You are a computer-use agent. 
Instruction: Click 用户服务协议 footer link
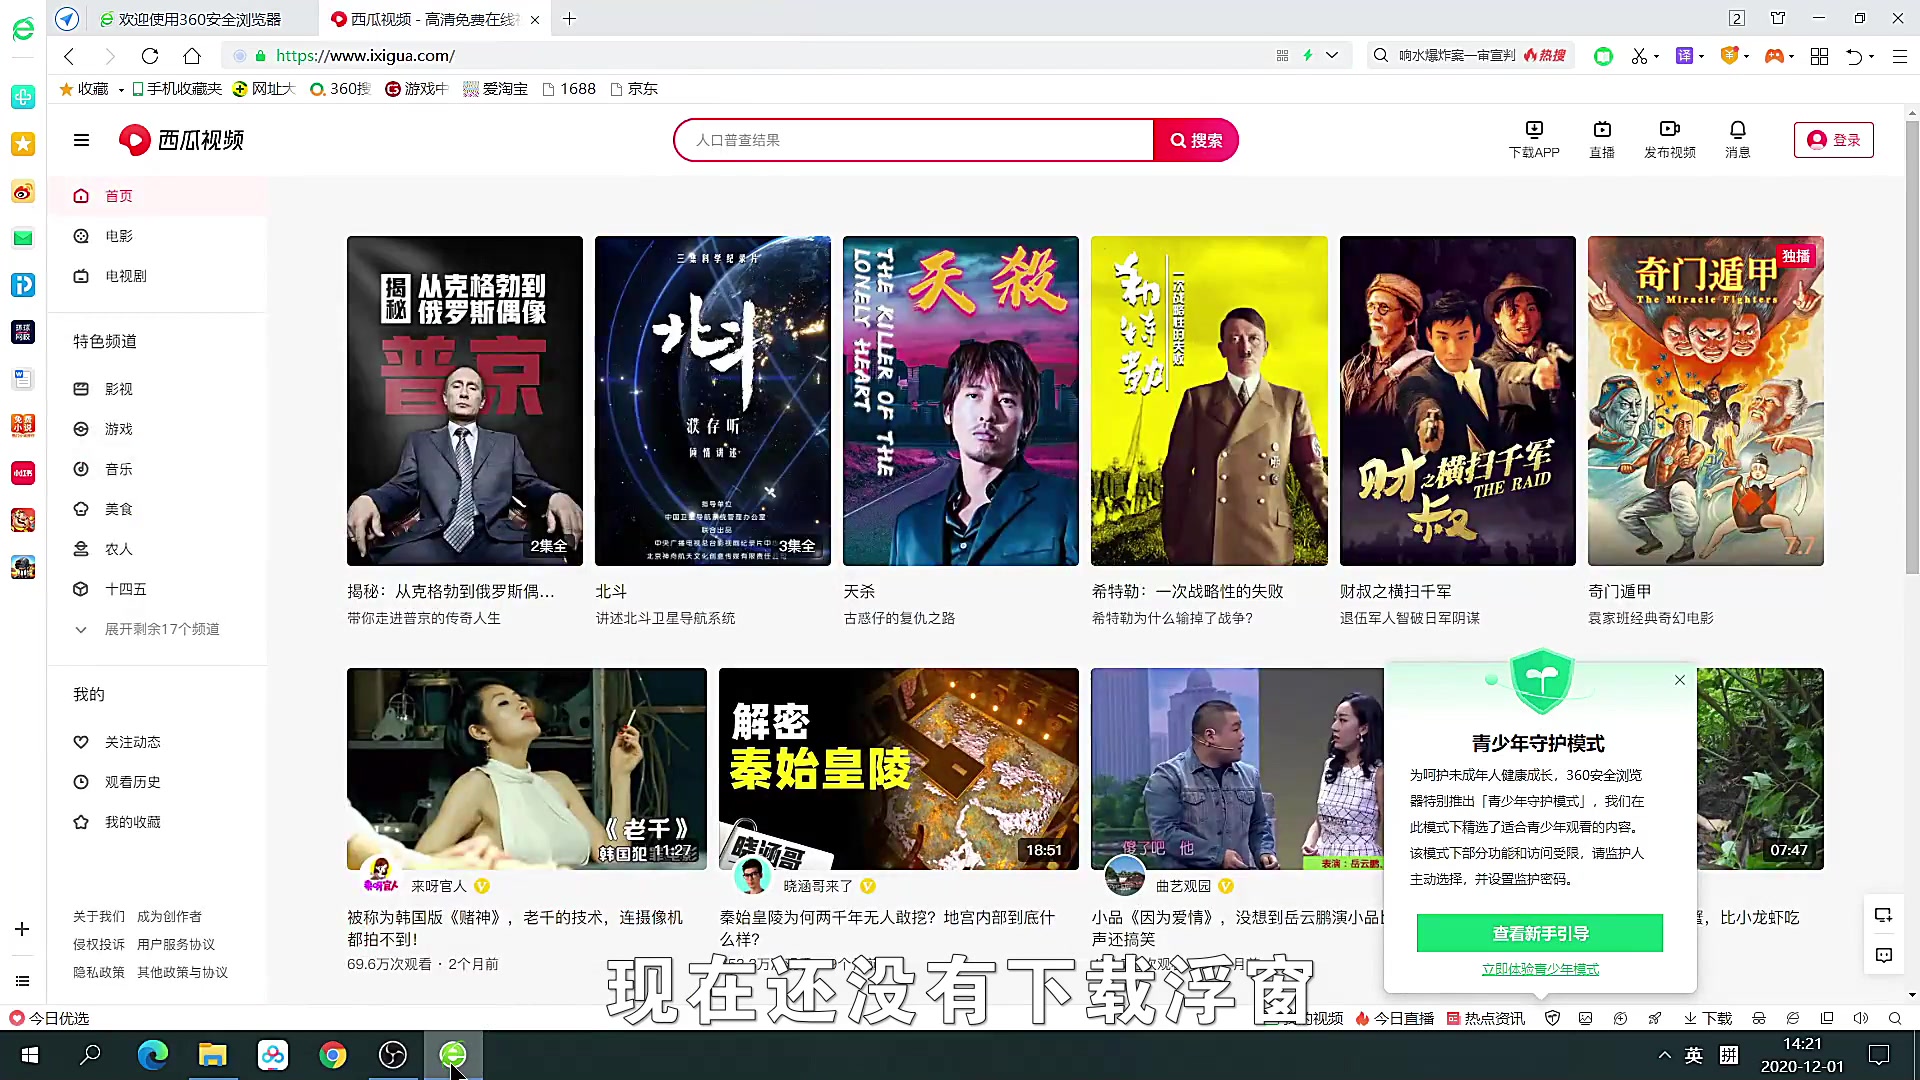176,944
